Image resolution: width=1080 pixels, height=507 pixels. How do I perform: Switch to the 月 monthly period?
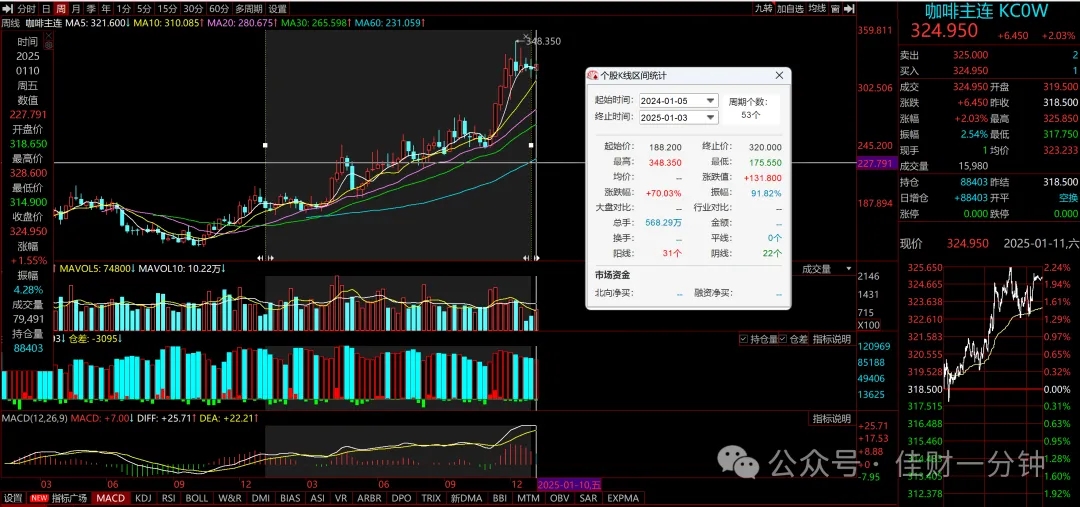click(75, 9)
